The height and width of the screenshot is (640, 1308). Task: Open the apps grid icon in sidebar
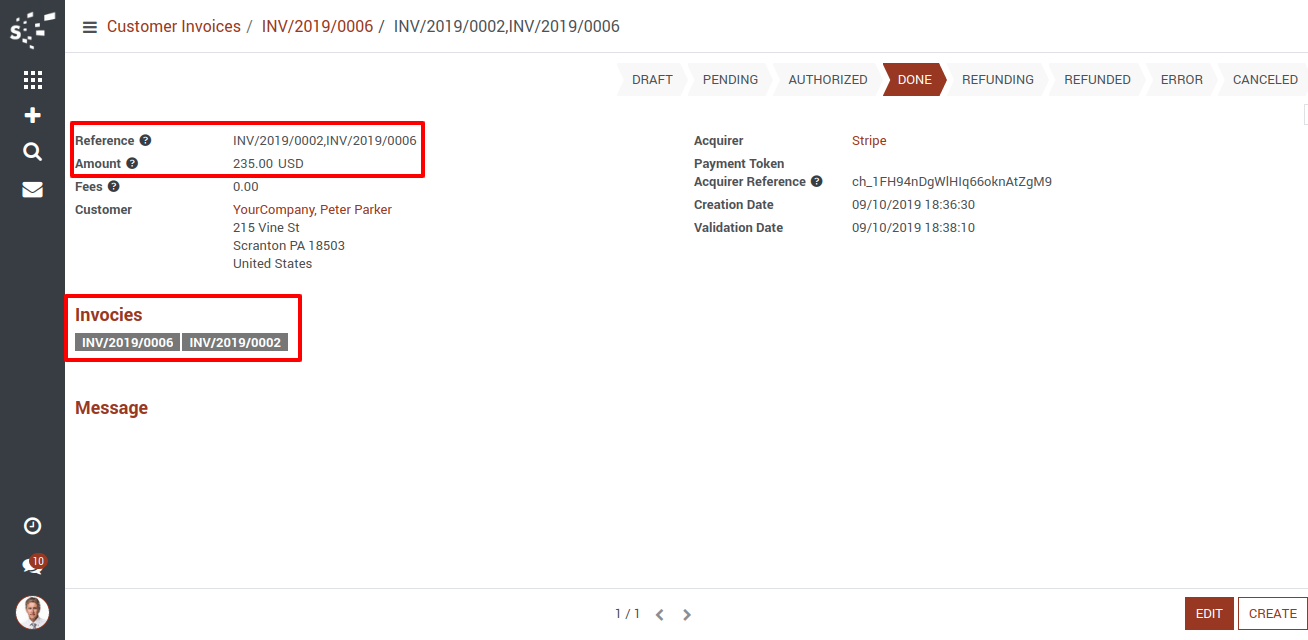(32, 80)
